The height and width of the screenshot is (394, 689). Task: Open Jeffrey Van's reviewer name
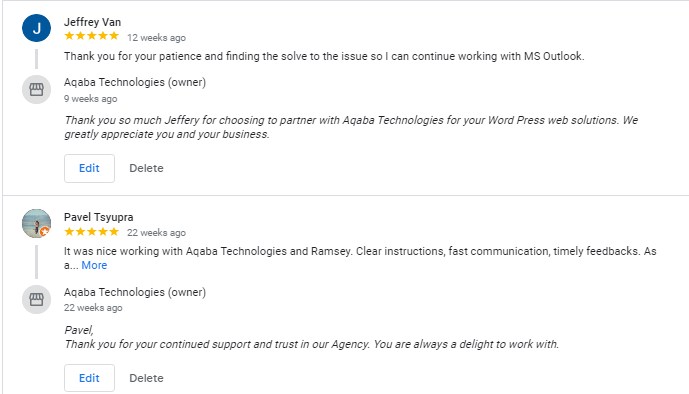coord(92,22)
